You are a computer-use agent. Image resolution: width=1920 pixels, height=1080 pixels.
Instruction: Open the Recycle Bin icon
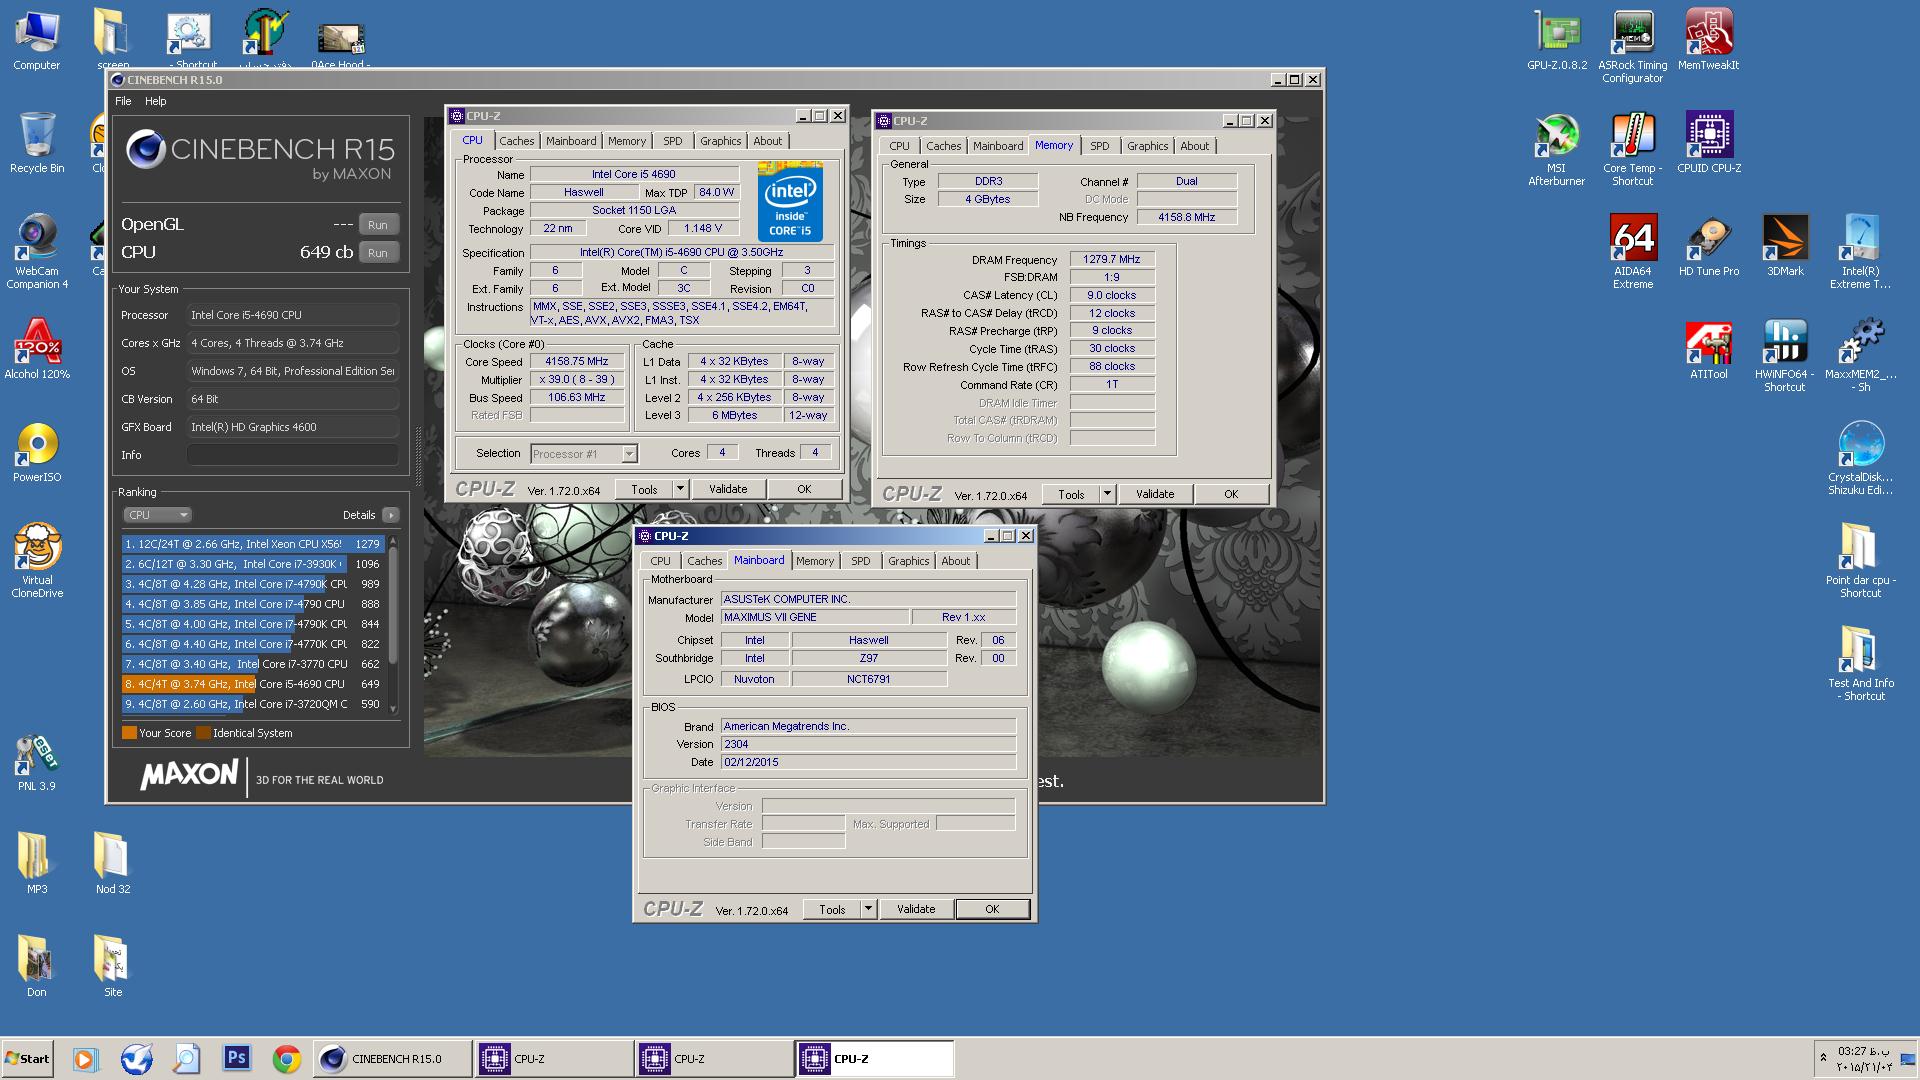[37, 143]
